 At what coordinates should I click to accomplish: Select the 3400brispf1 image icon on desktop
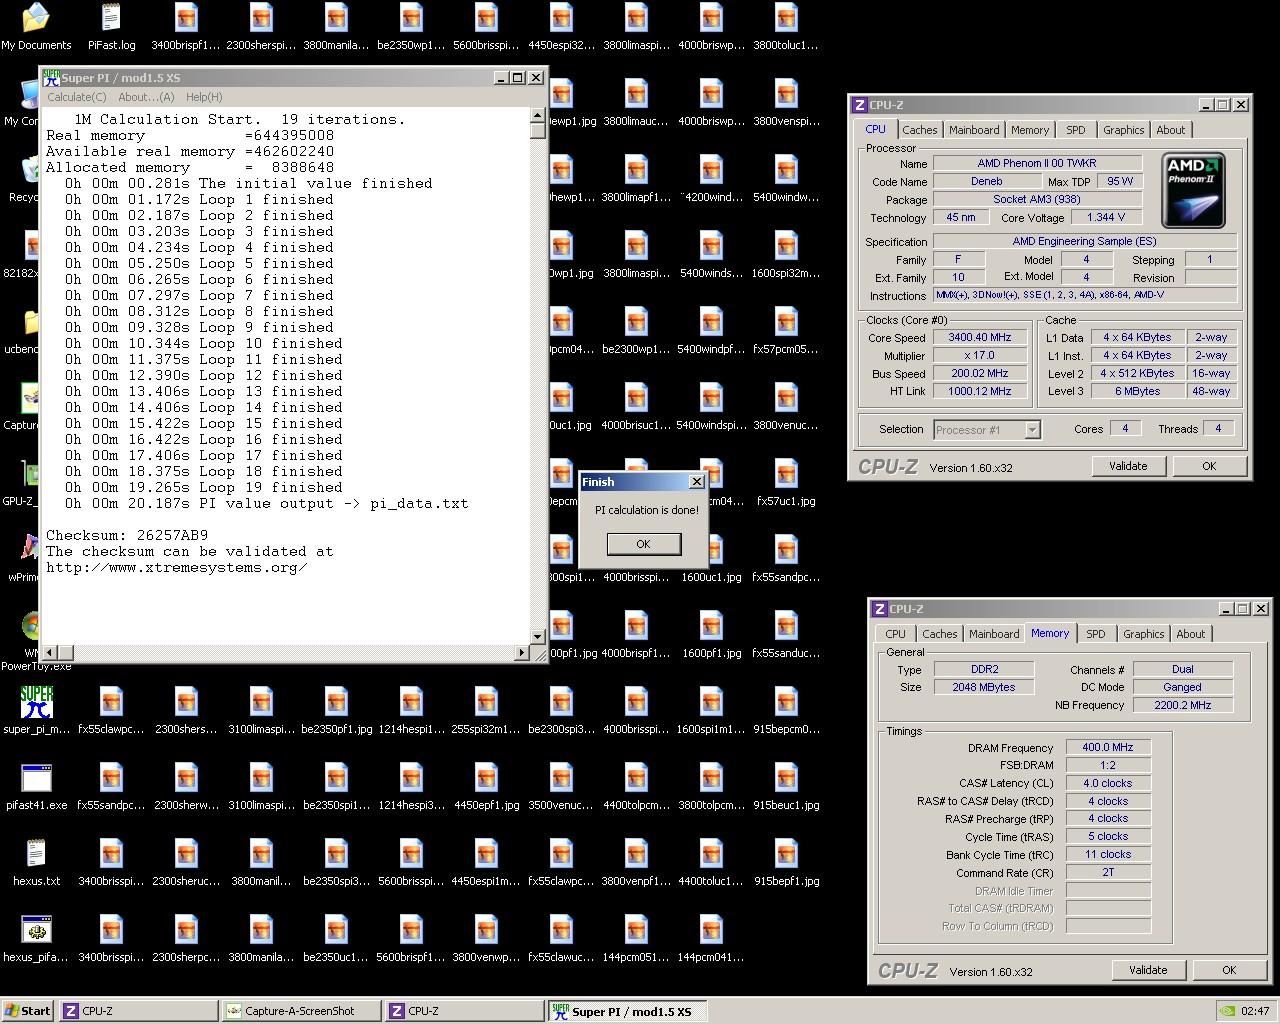186,18
